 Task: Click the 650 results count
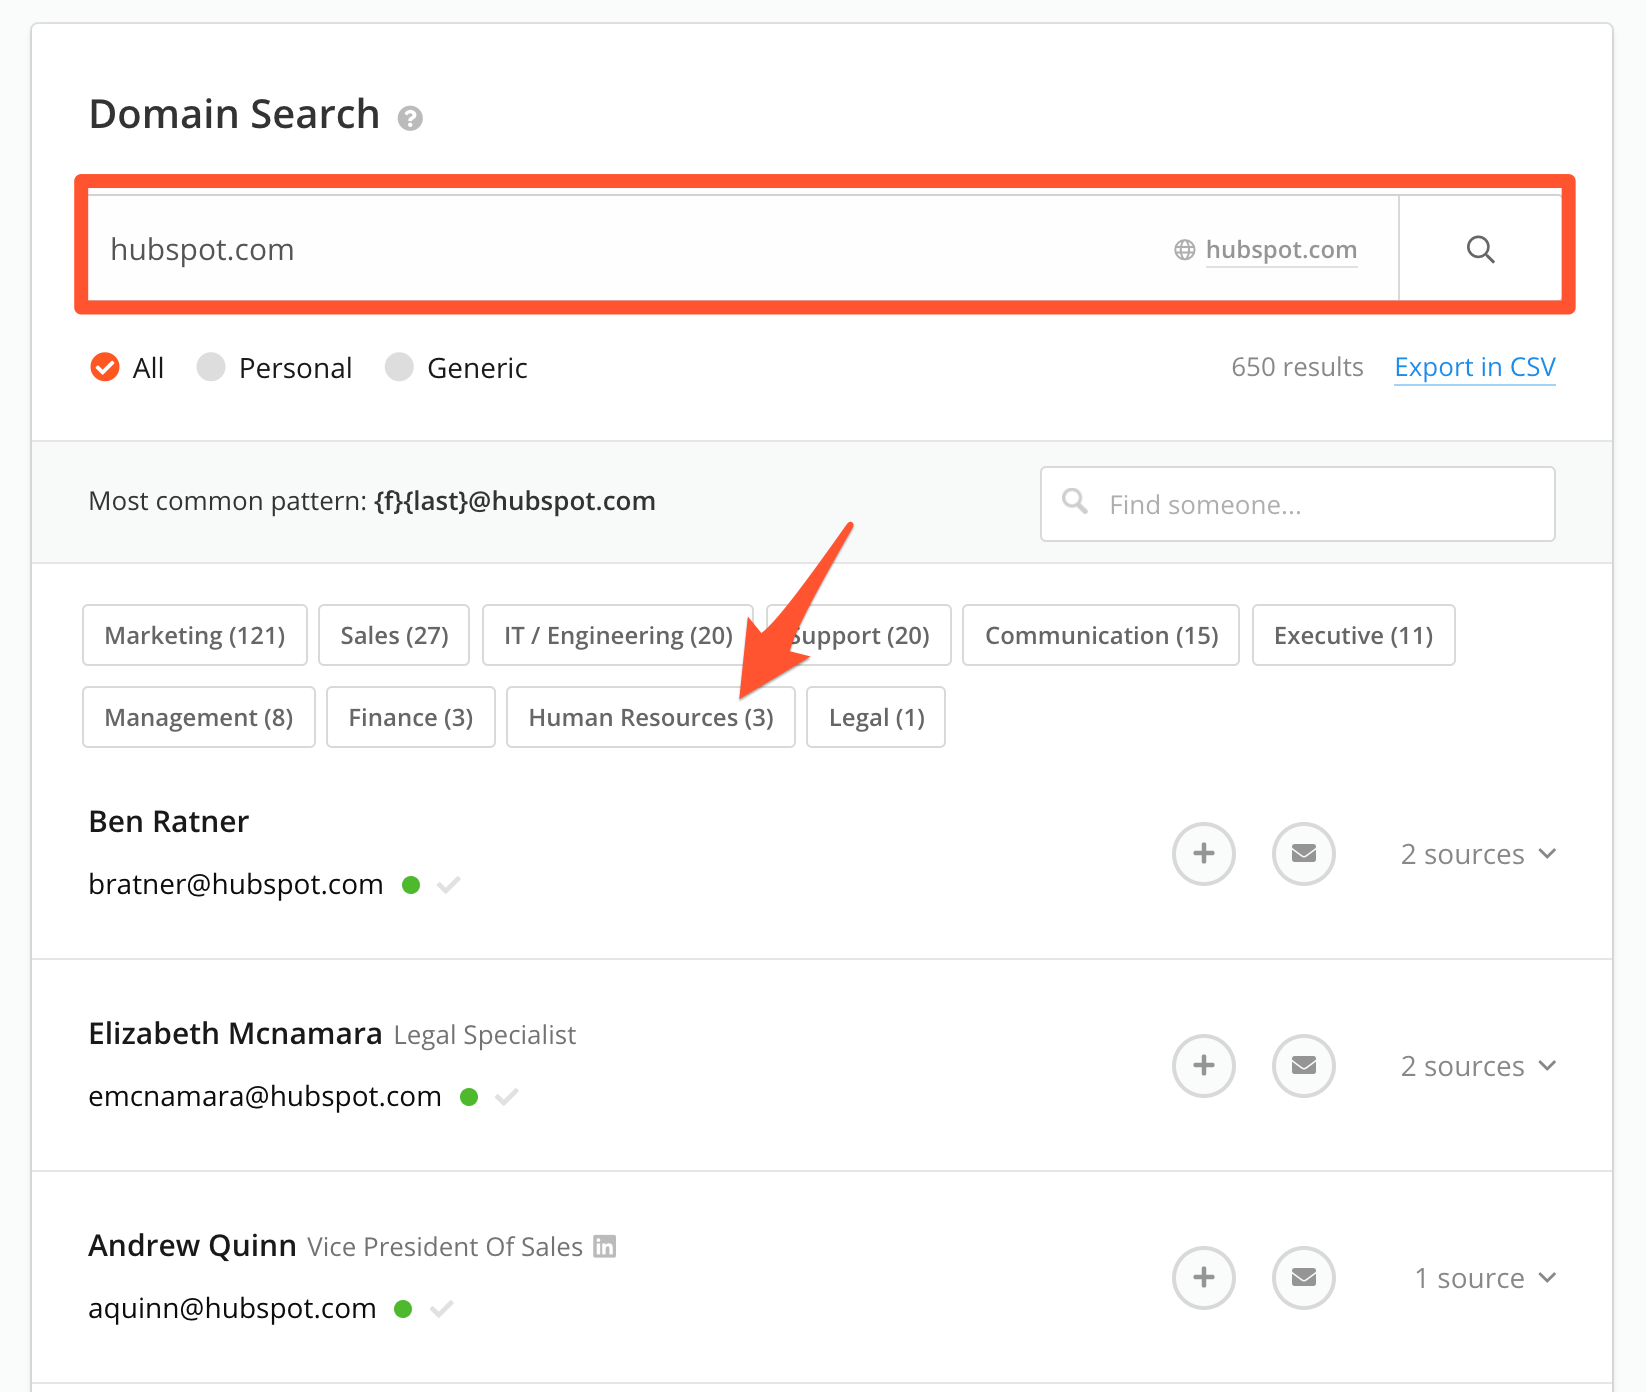pos(1297,367)
